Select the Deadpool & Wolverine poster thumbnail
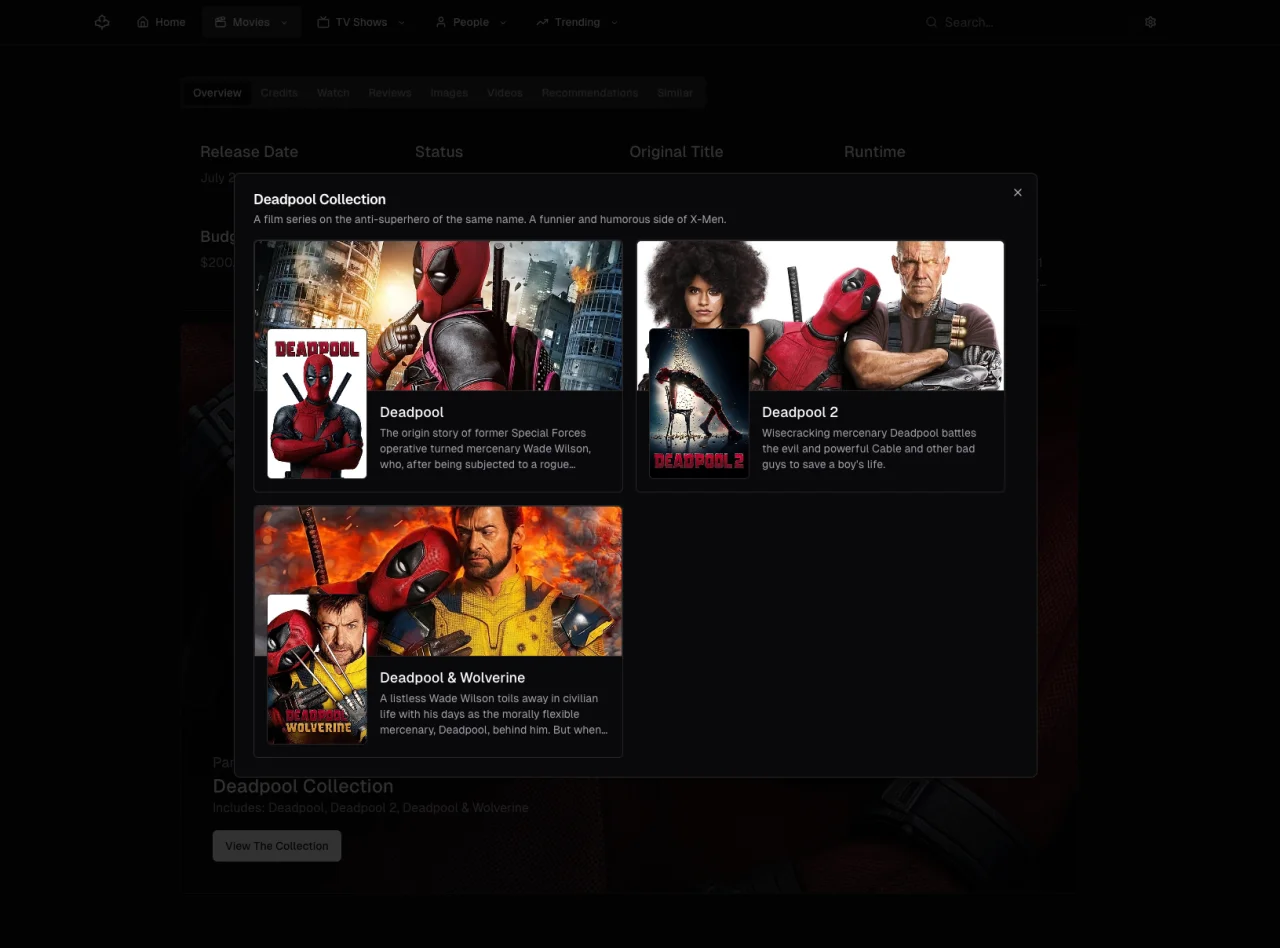Viewport: 1280px width, 948px height. pos(317,669)
